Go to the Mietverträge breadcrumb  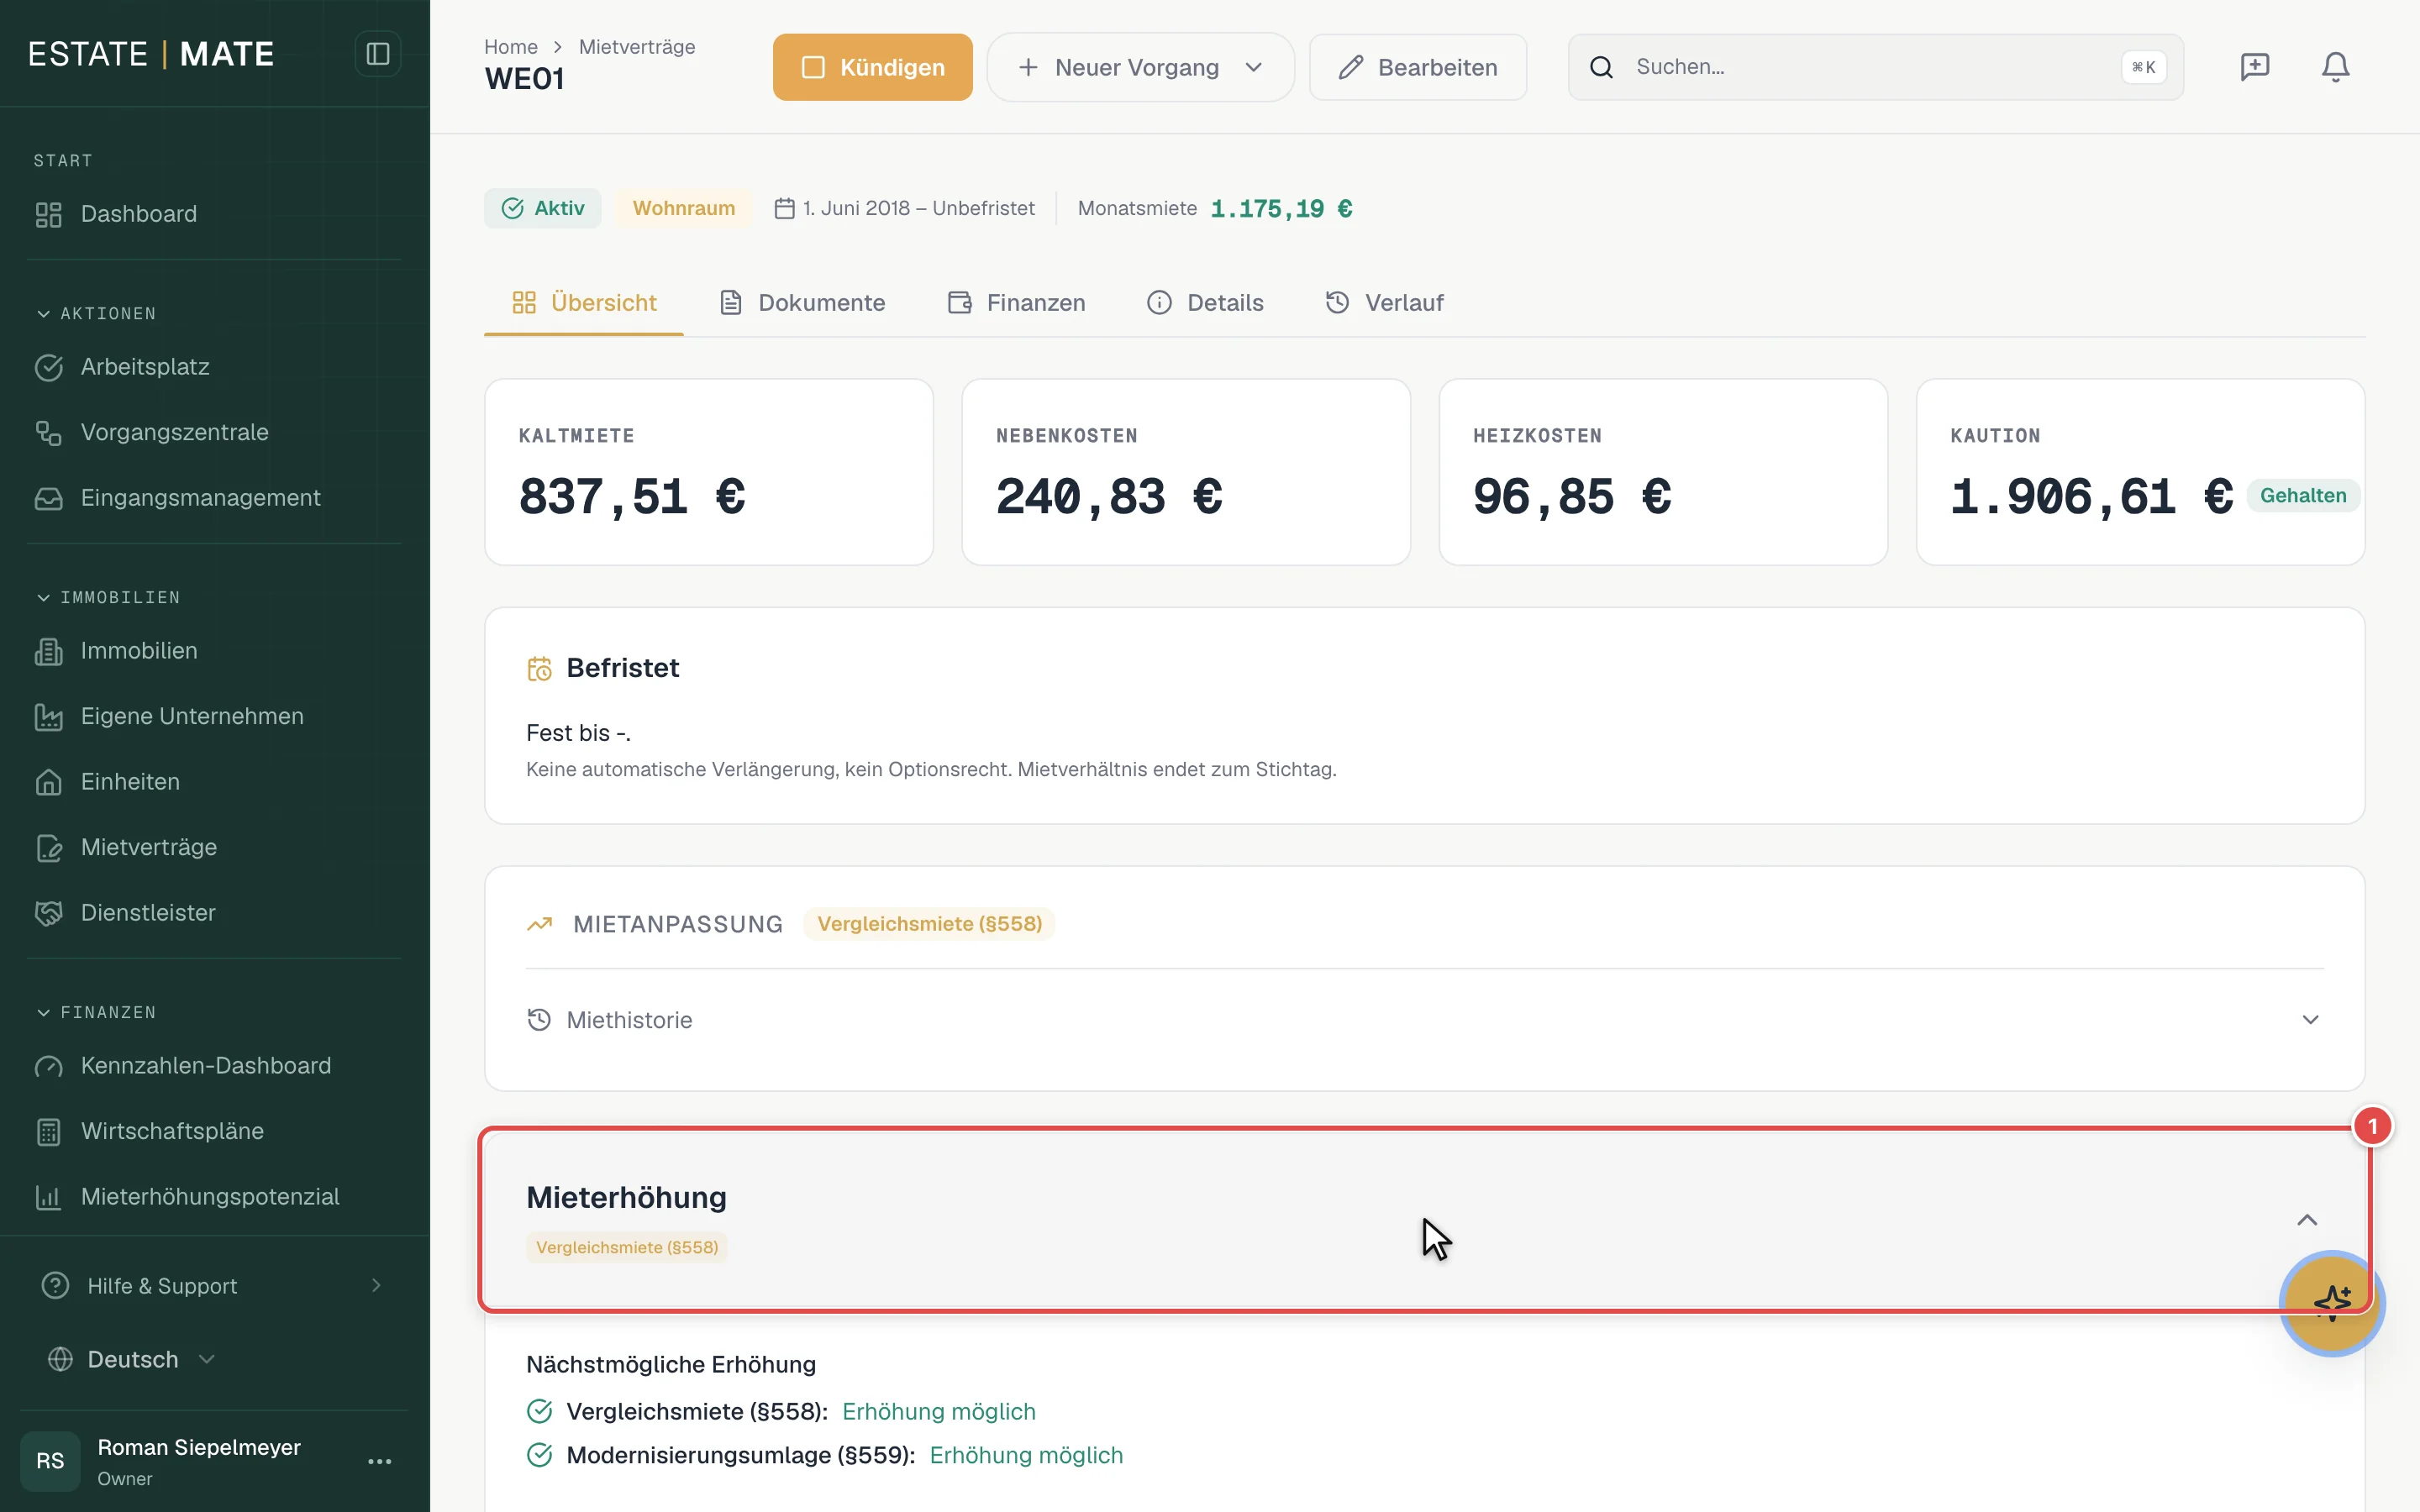click(x=636, y=47)
